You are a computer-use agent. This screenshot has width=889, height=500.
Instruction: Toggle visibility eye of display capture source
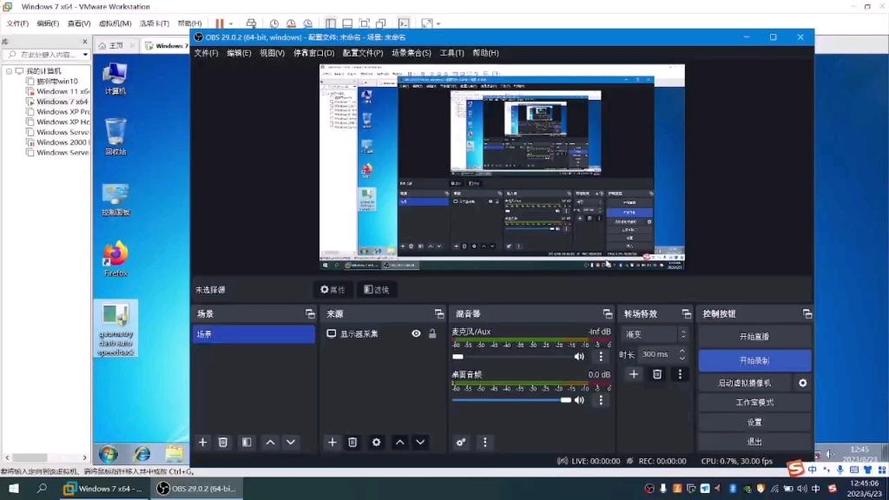416,334
